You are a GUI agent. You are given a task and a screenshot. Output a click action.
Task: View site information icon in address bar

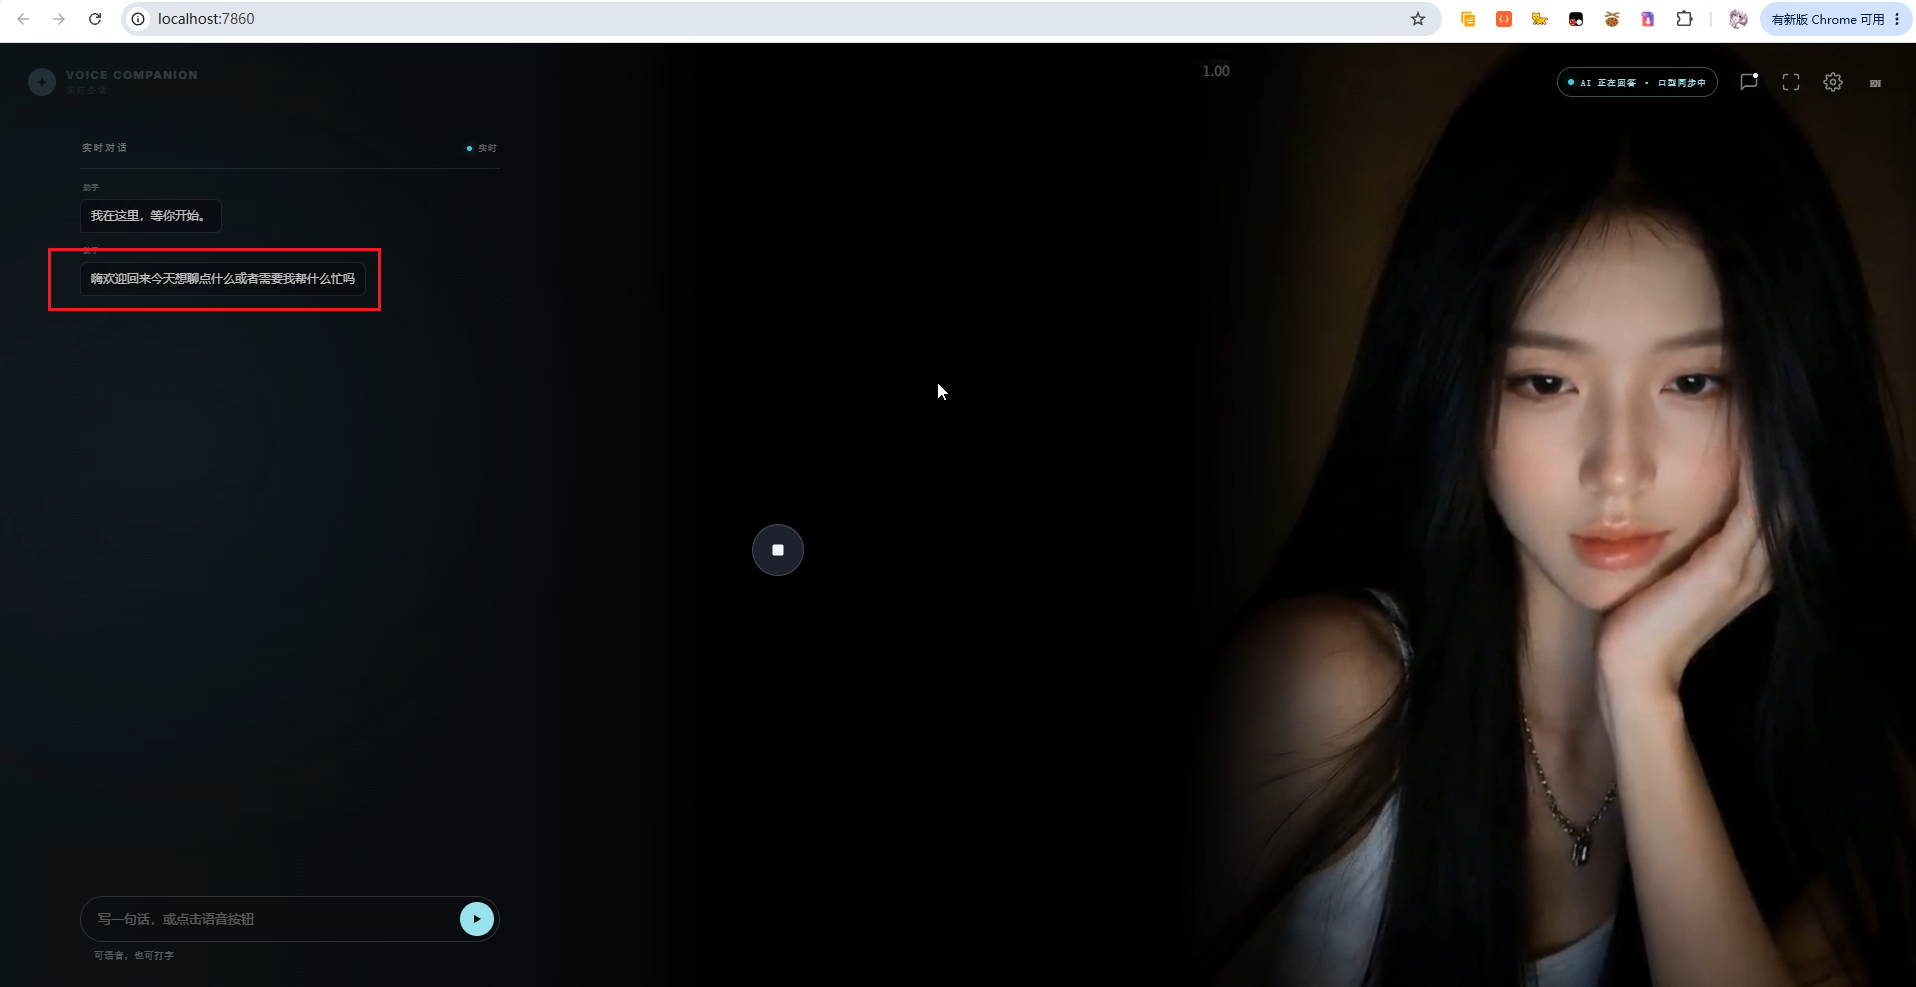coord(139,19)
